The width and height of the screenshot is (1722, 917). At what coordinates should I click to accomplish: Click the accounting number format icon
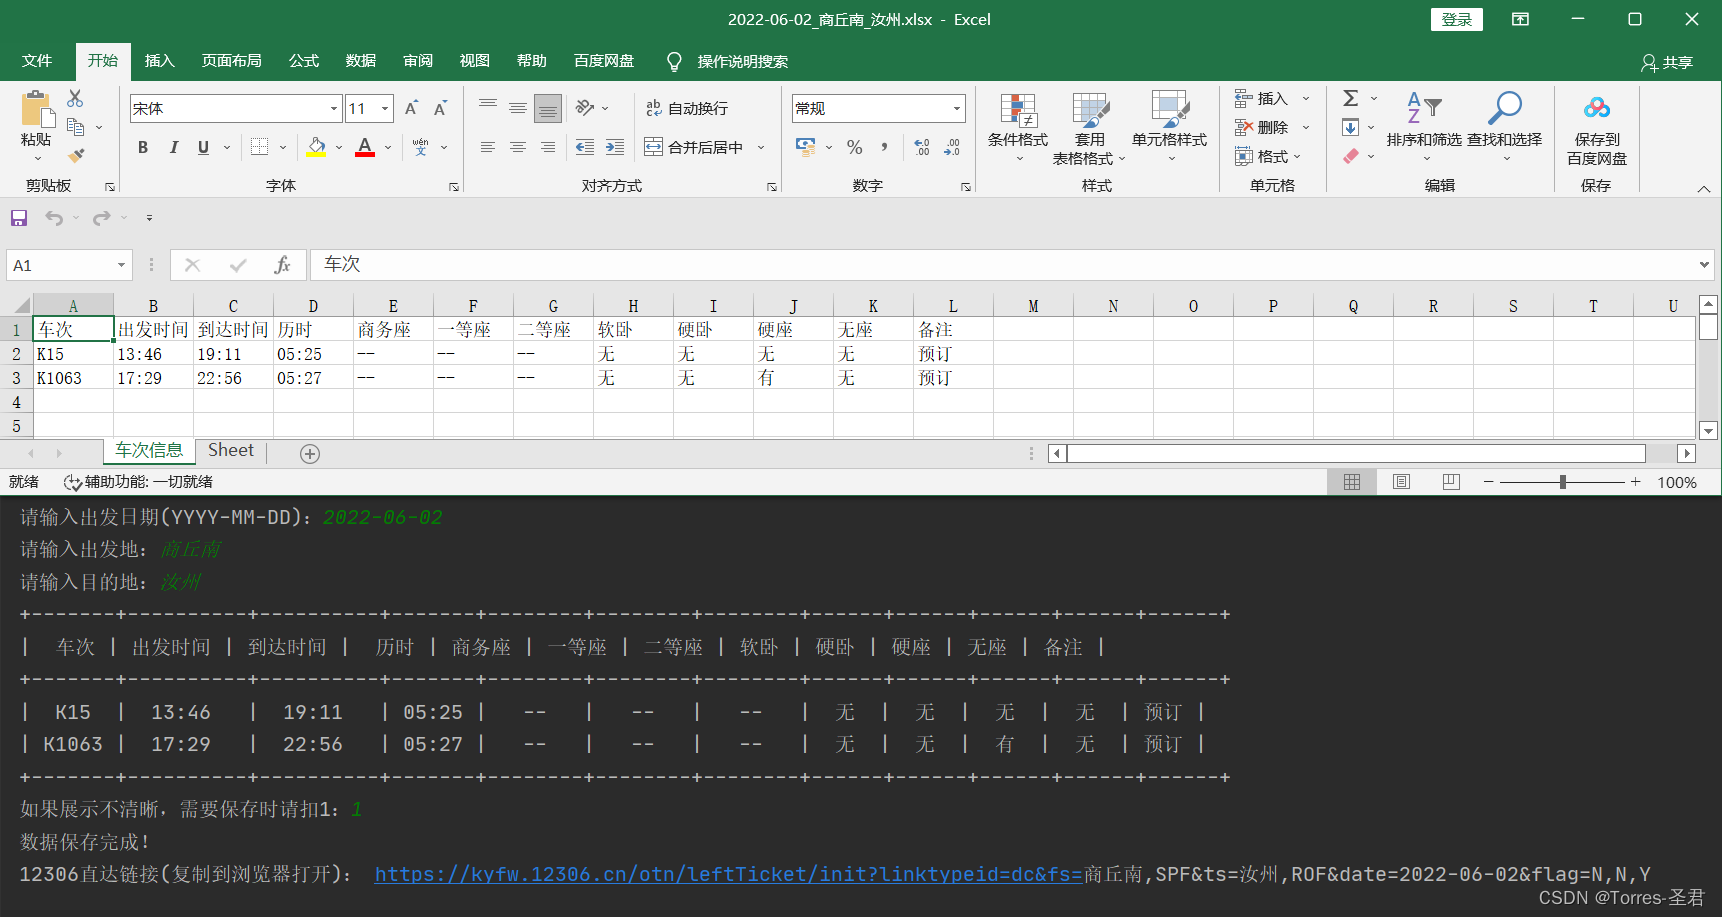point(806,147)
